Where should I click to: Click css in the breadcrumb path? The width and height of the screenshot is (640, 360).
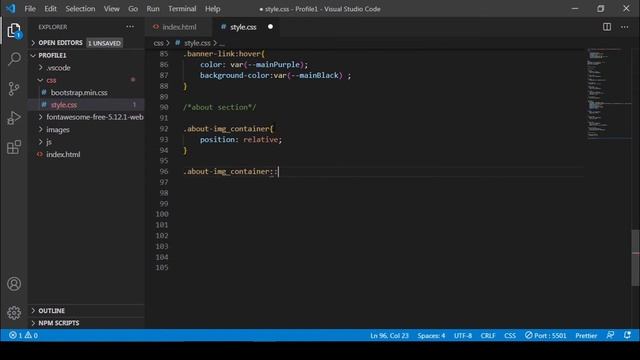tap(158, 43)
